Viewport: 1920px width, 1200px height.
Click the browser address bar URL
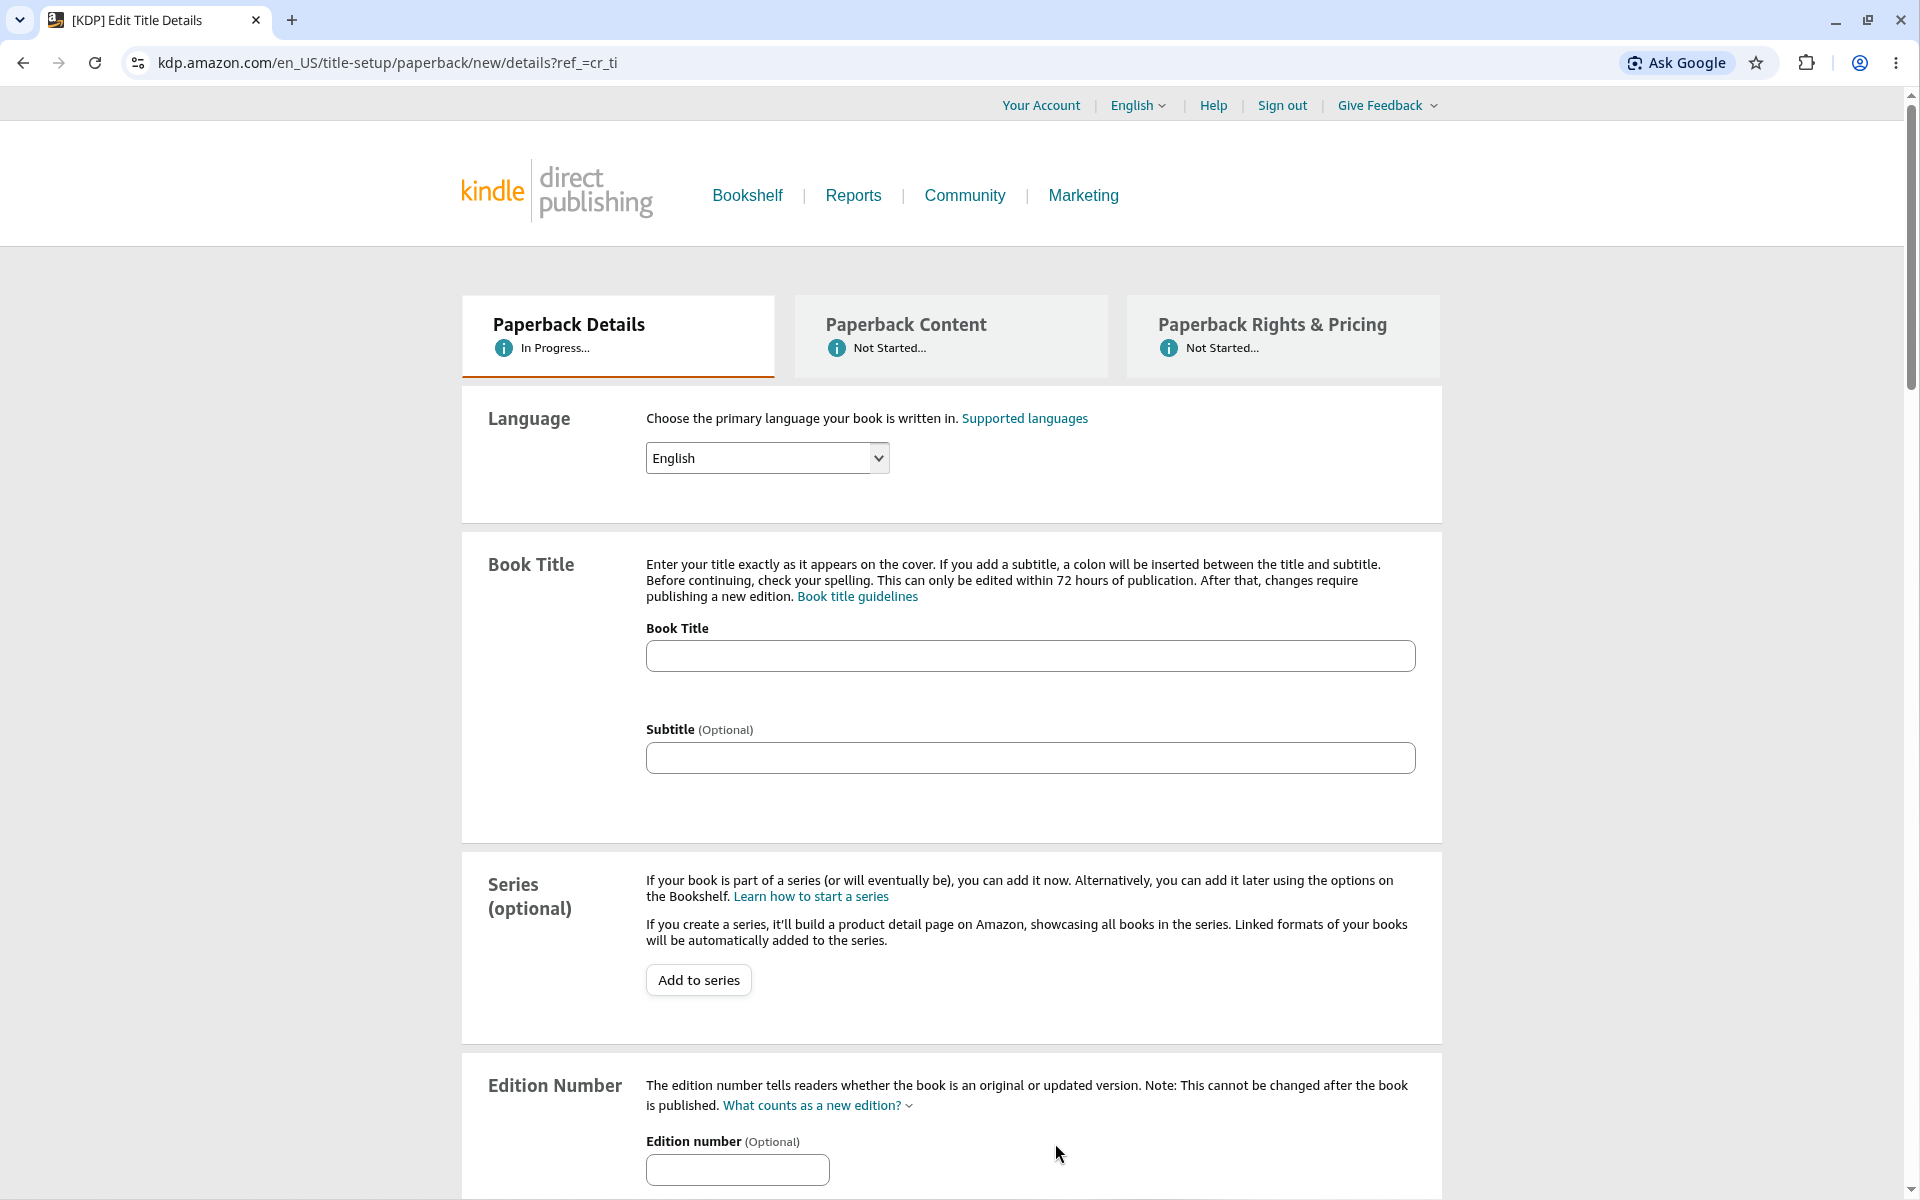tap(387, 63)
